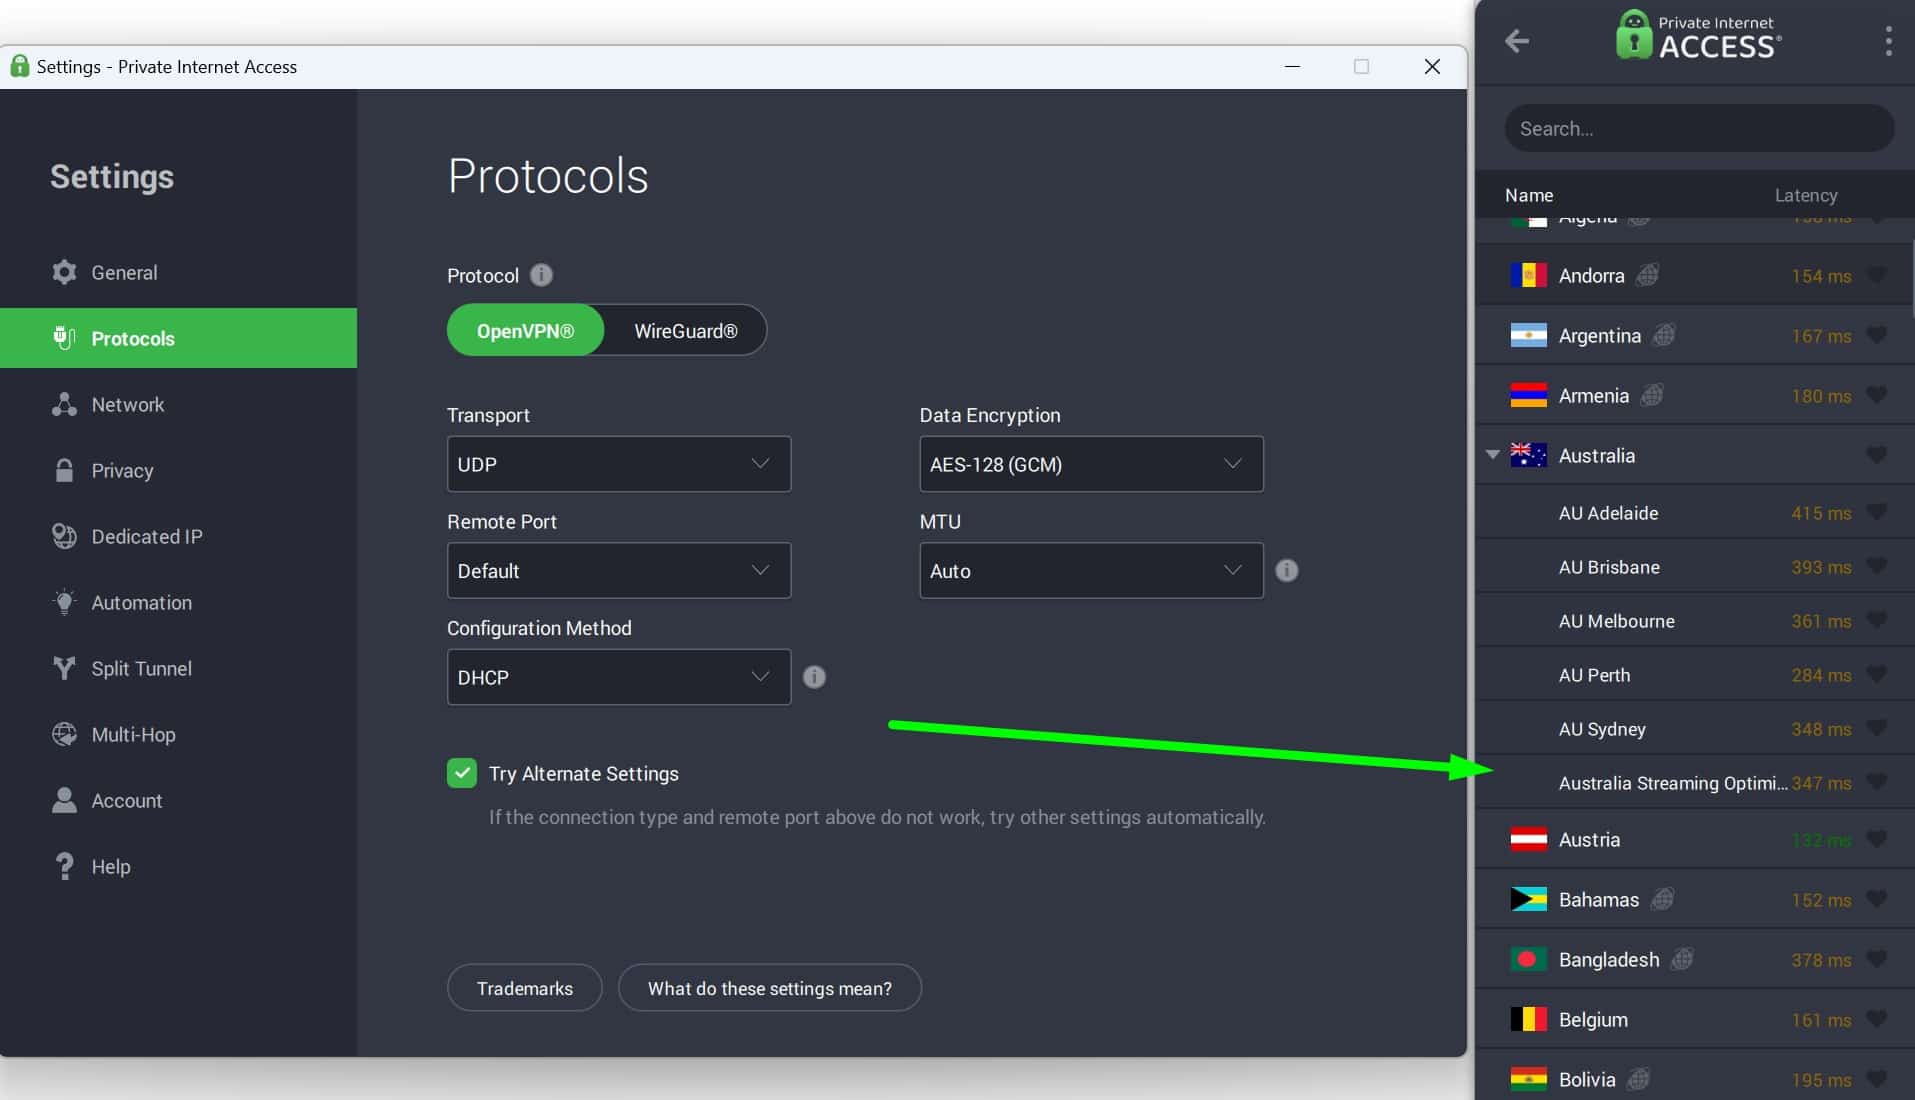Select Bangladesh region row
Image resolution: width=1915 pixels, height=1100 pixels.
pos(1695,959)
